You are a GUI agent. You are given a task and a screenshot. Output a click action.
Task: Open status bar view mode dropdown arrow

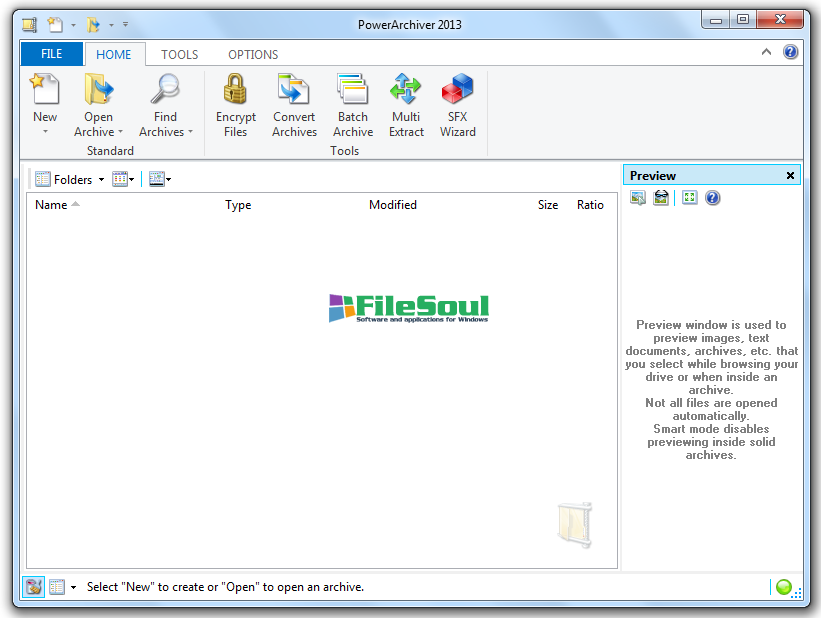click(x=73, y=587)
